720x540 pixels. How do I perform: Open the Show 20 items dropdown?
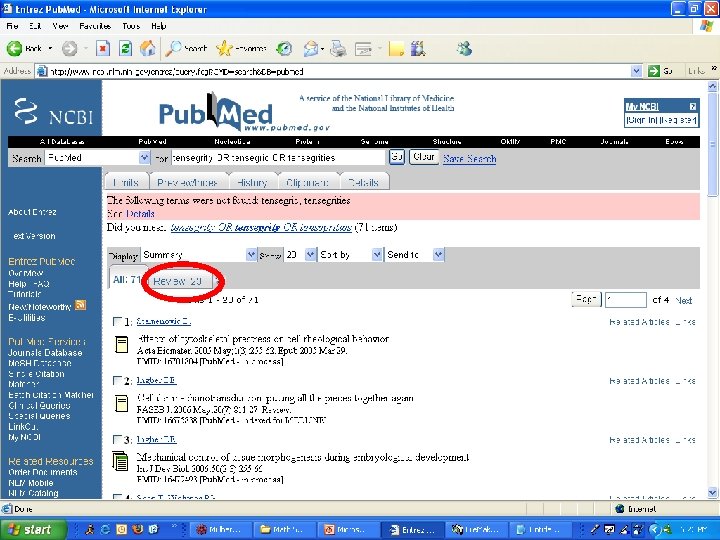(x=310, y=254)
